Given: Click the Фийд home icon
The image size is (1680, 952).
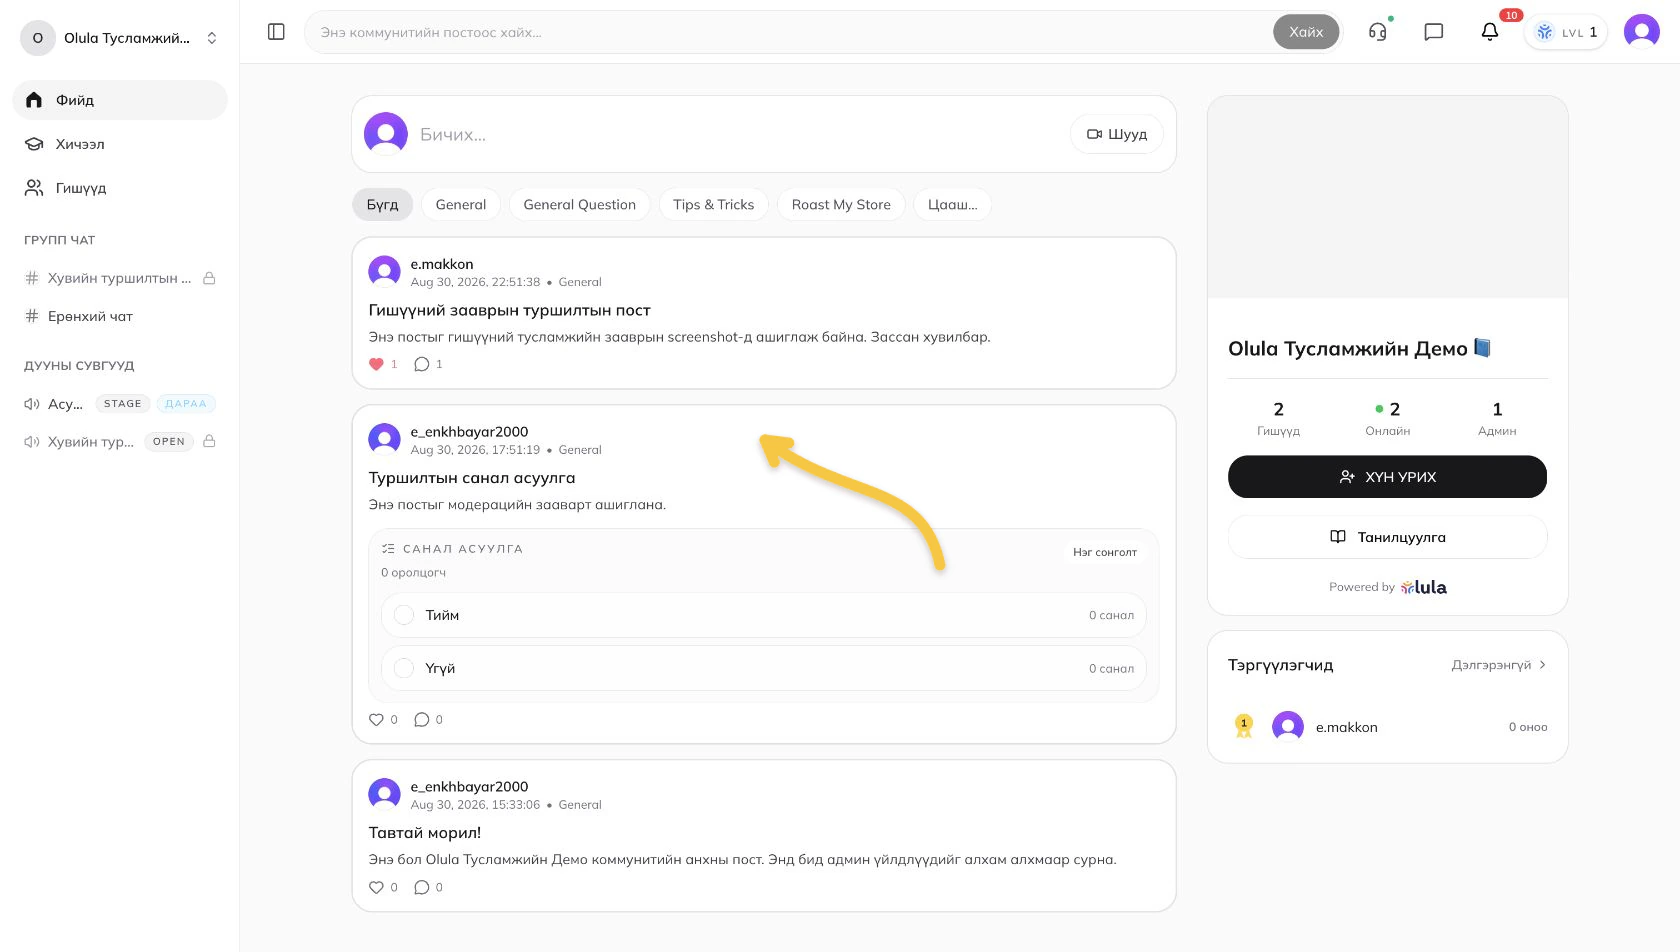Looking at the screenshot, I should tap(34, 100).
